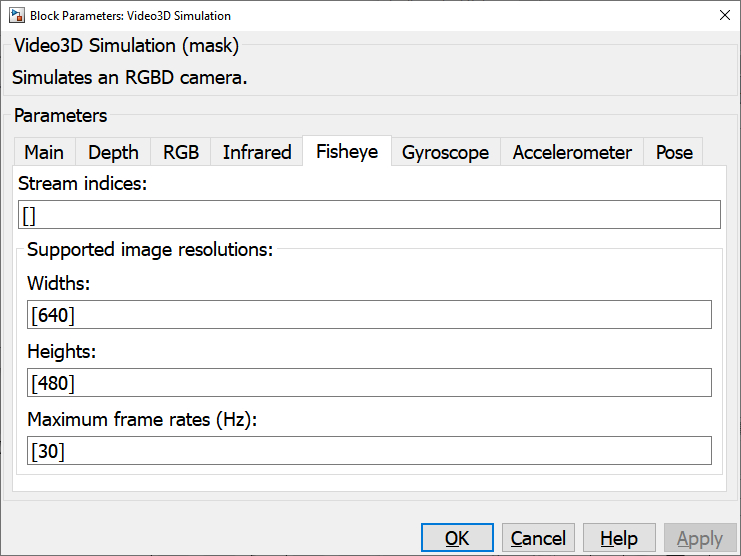Focus the Widths field containing [640]
This screenshot has width=741, height=556.
coord(369,315)
